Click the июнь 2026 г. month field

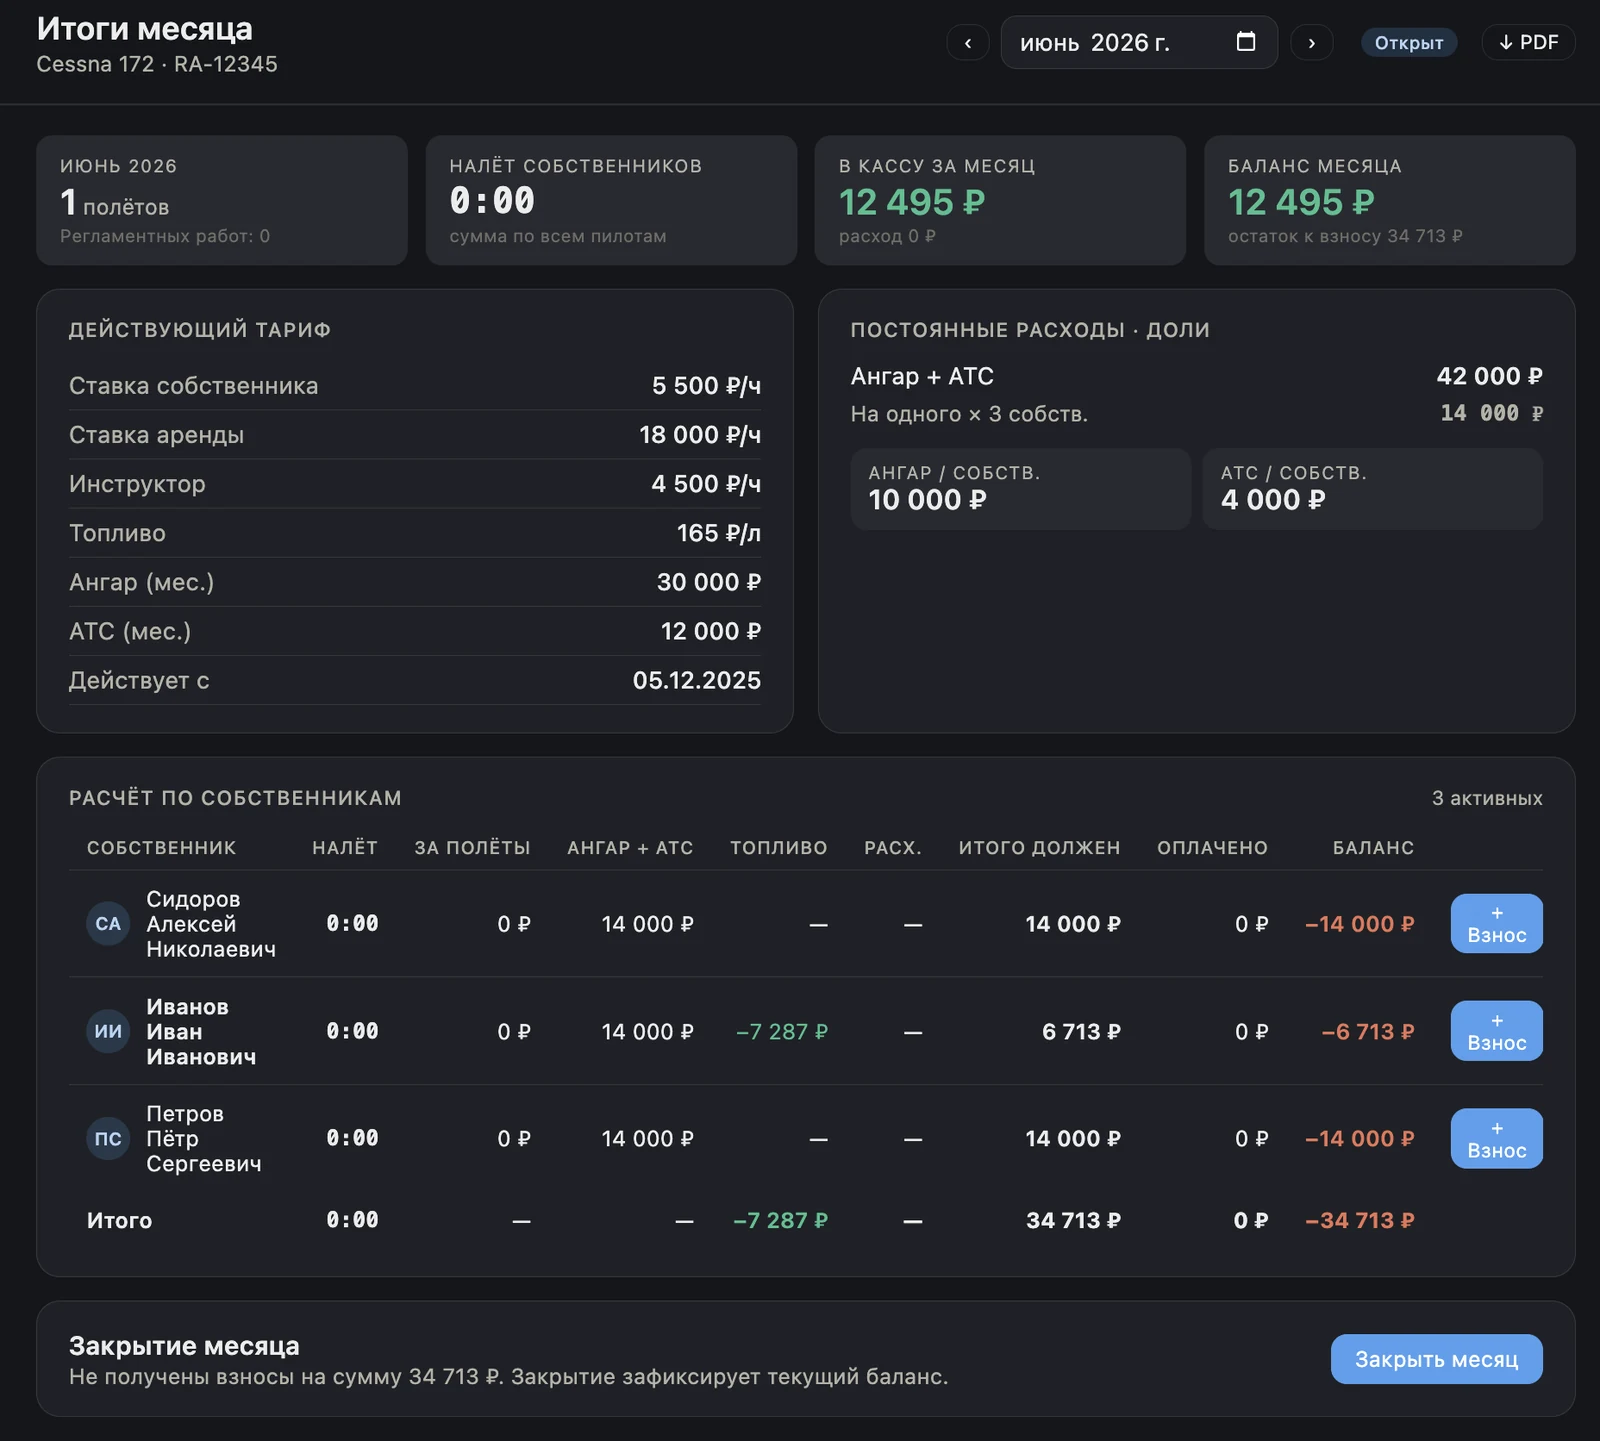point(1139,42)
